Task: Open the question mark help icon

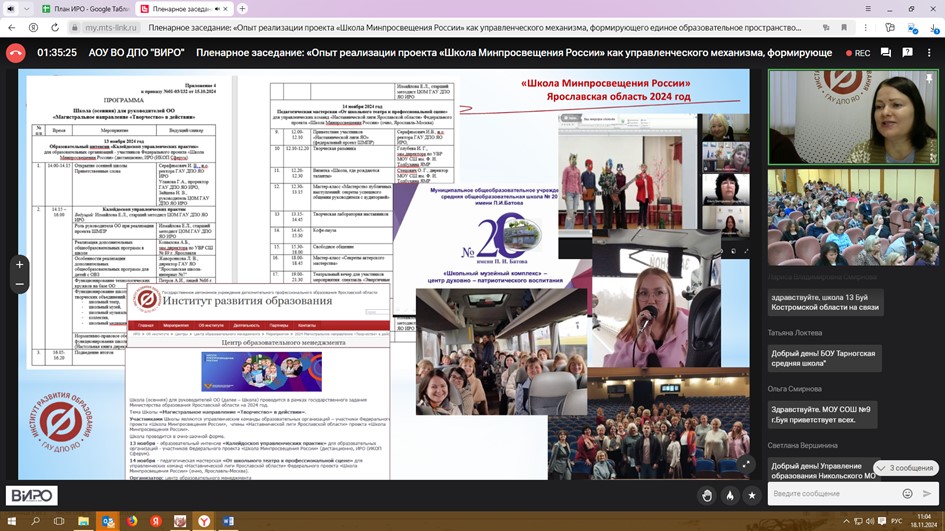Action: [908, 53]
